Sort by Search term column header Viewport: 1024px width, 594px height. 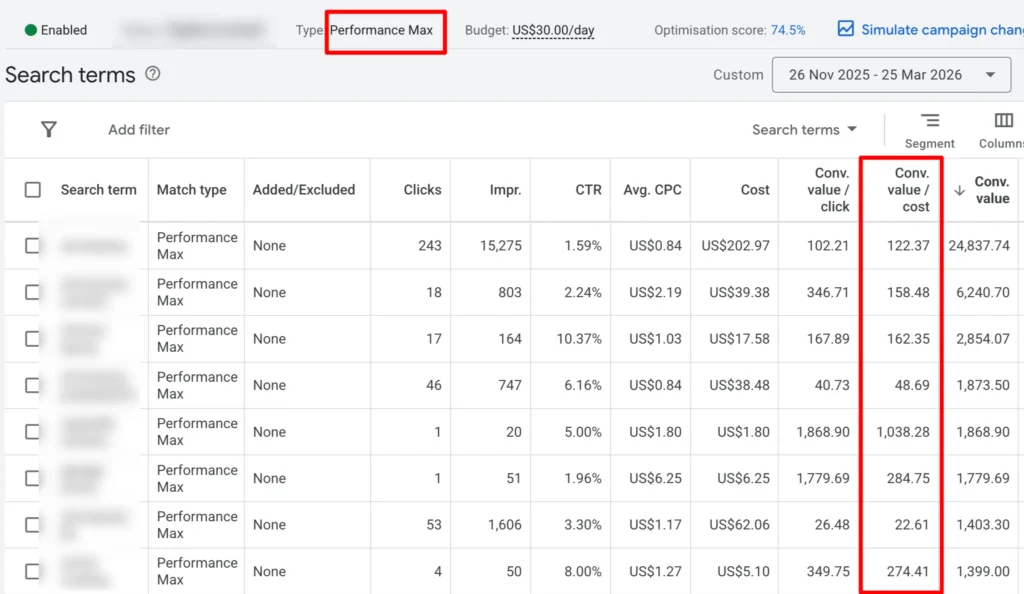coord(99,190)
